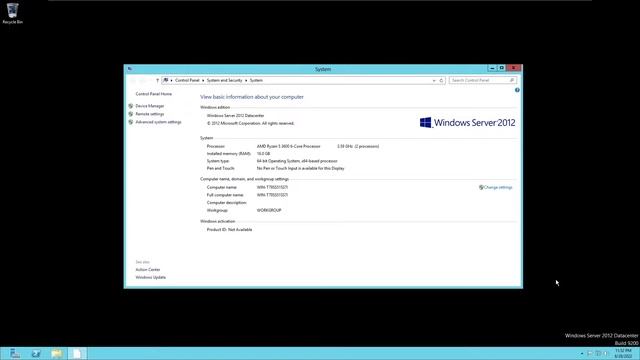This screenshot has width=640, height=360.
Task: Click the shield icon beside Remote settings
Action: pos(131,114)
